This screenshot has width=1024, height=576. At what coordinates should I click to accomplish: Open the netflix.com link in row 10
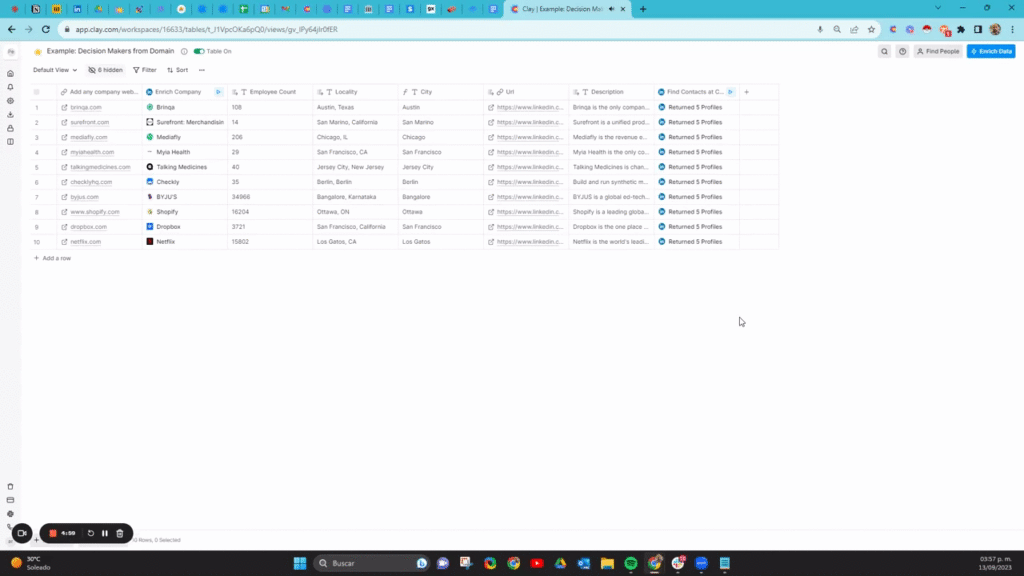tap(86, 242)
